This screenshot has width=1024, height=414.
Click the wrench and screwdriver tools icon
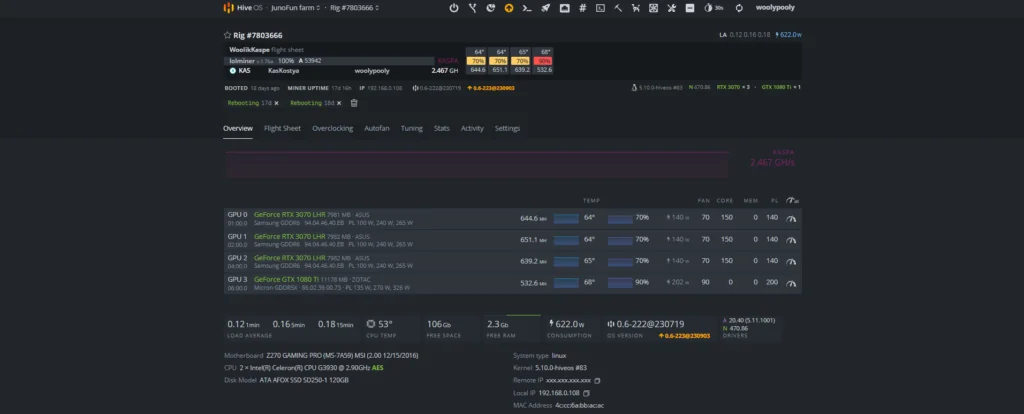(x=671, y=8)
